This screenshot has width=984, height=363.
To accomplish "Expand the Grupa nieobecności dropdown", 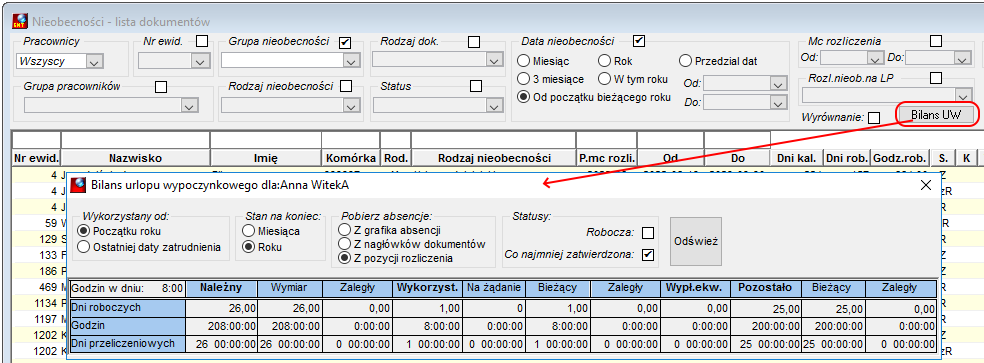I will [x=350, y=61].
